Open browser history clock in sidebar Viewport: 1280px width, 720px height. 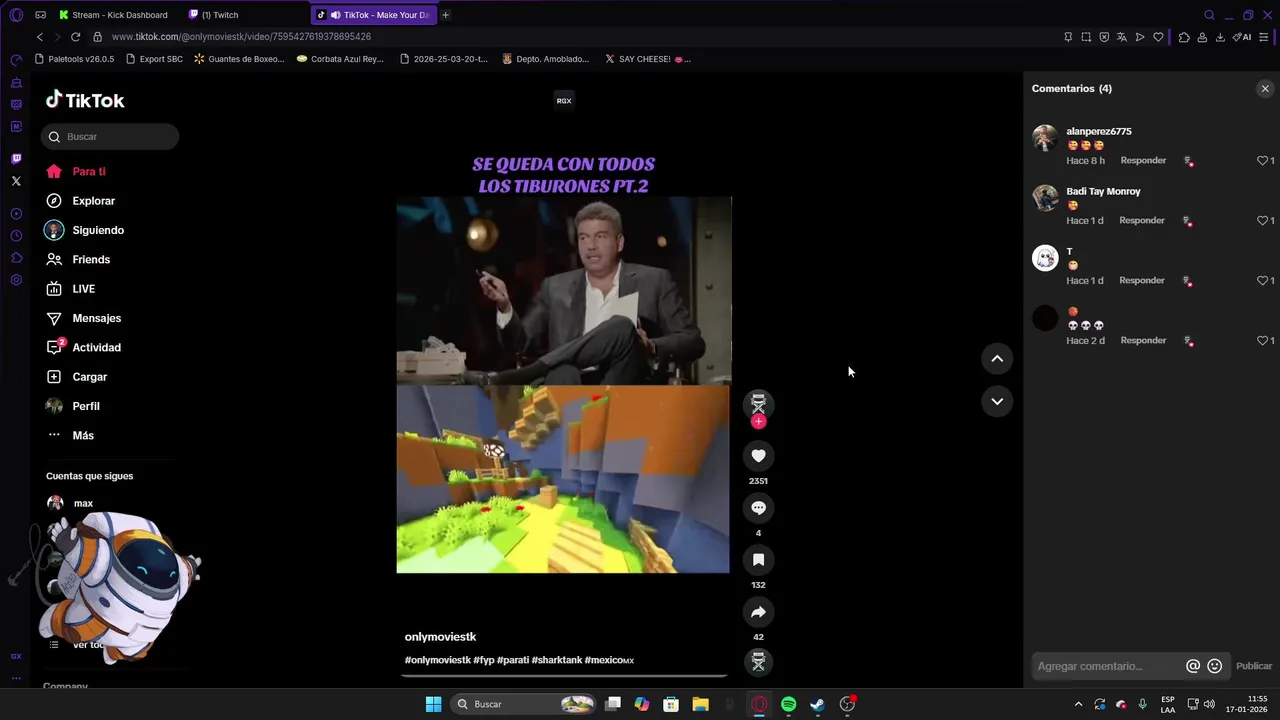16,236
